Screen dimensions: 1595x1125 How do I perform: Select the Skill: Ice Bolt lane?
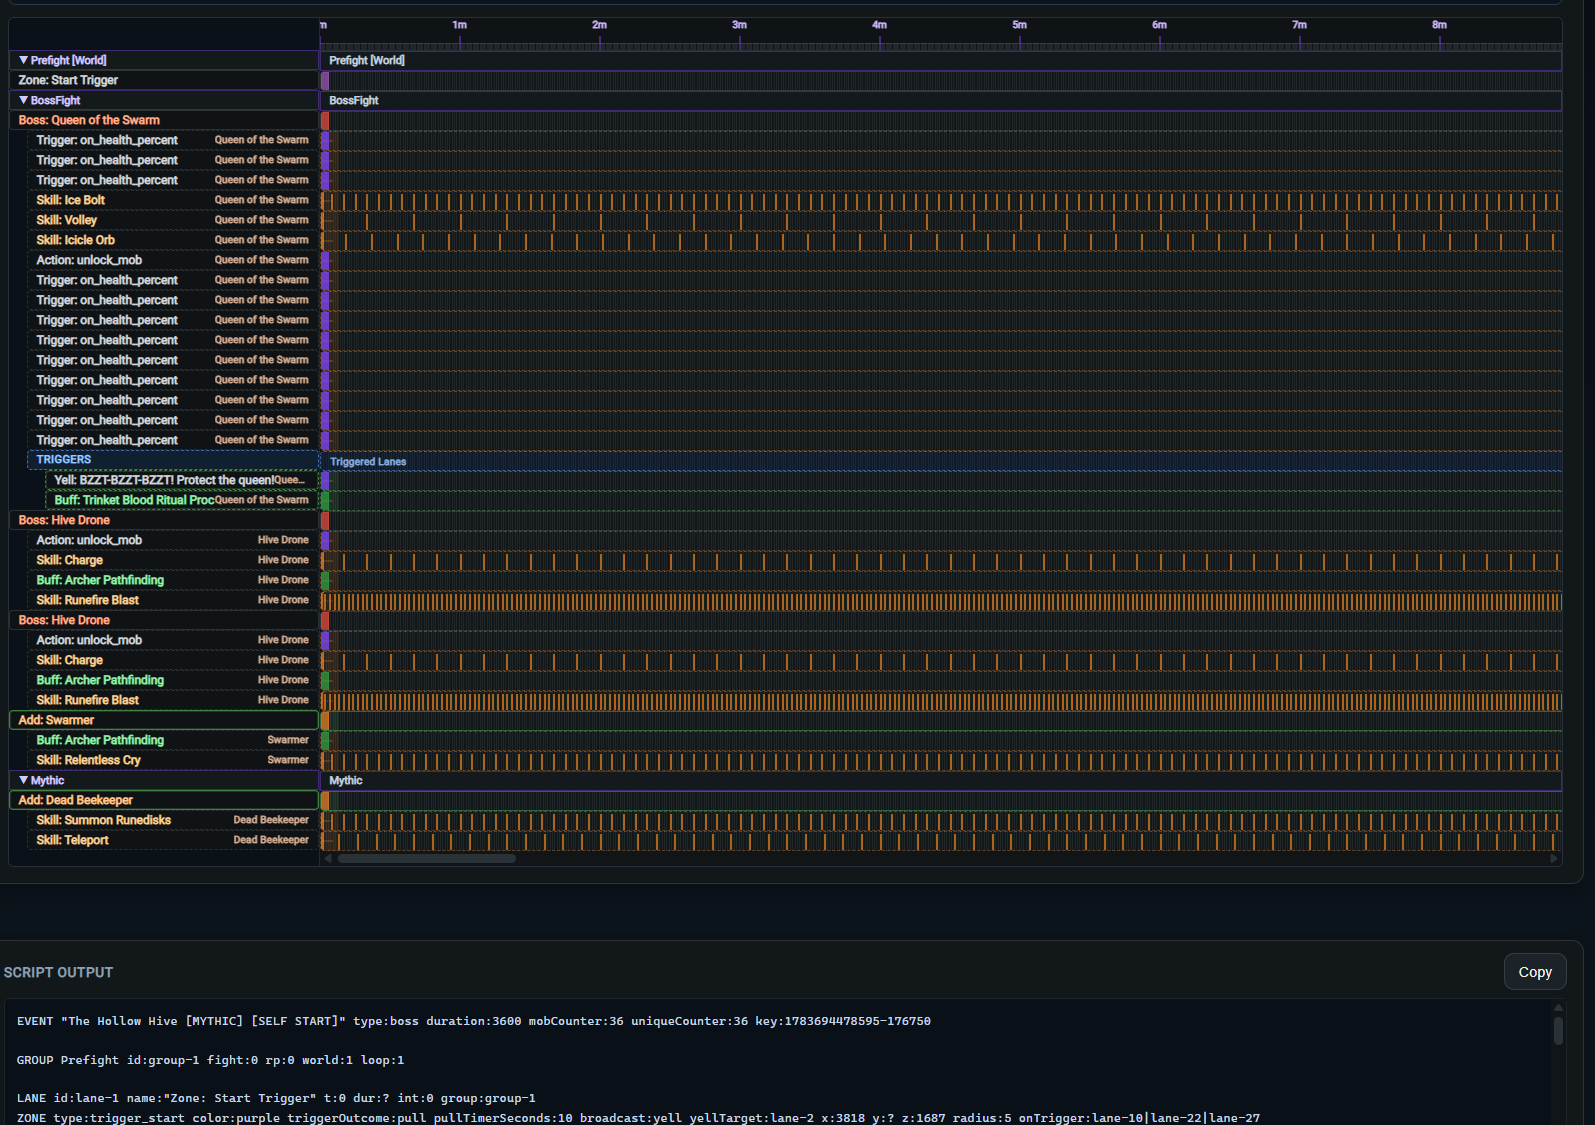click(x=173, y=200)
